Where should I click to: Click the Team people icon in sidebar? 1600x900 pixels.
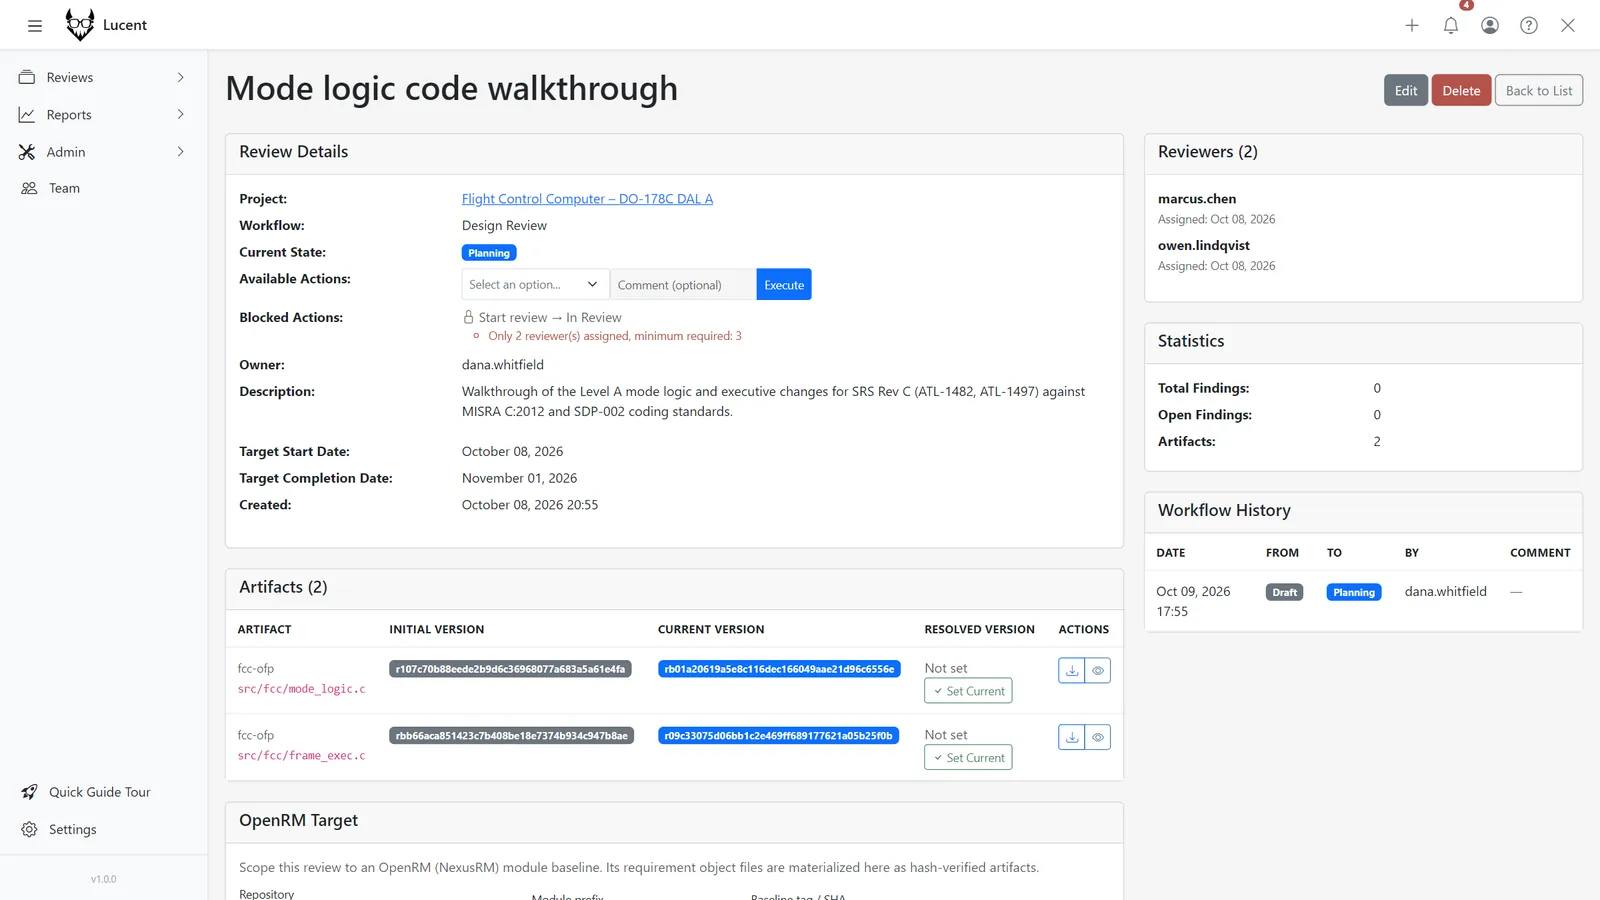tap(29, 188)
